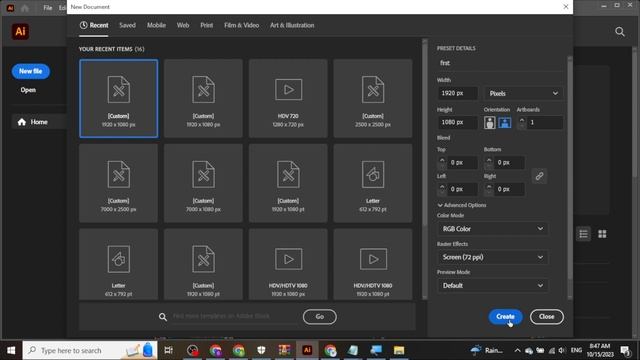Click the Illustrator Ai logo icon
The height and width of the screenshot is (360, 640).
pos(20,31)
